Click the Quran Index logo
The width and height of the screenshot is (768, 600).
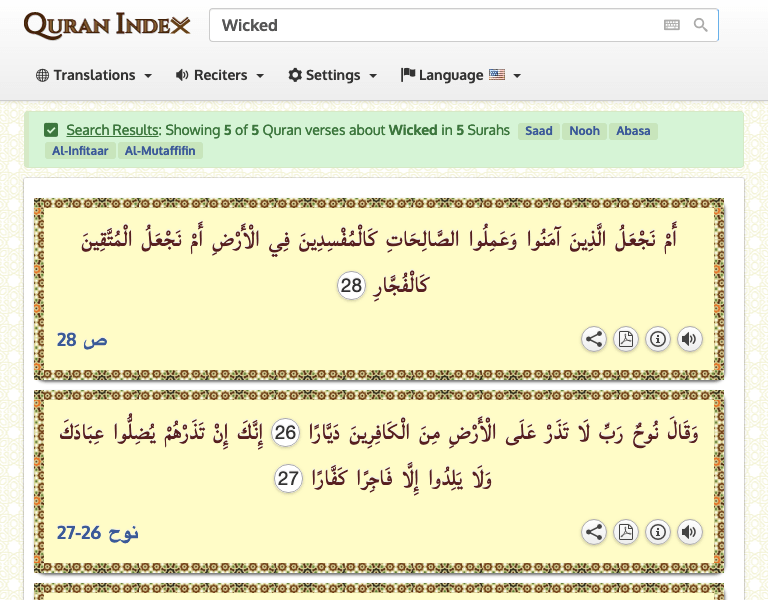(x=106, y=25)
